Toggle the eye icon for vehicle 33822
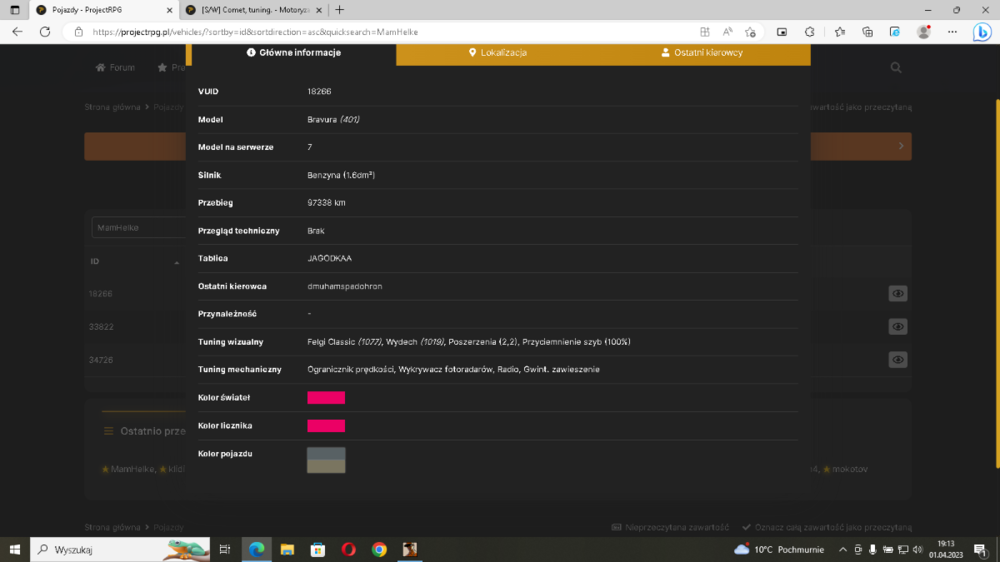This screenshot has width=1000, height=562. pos(897,327)
